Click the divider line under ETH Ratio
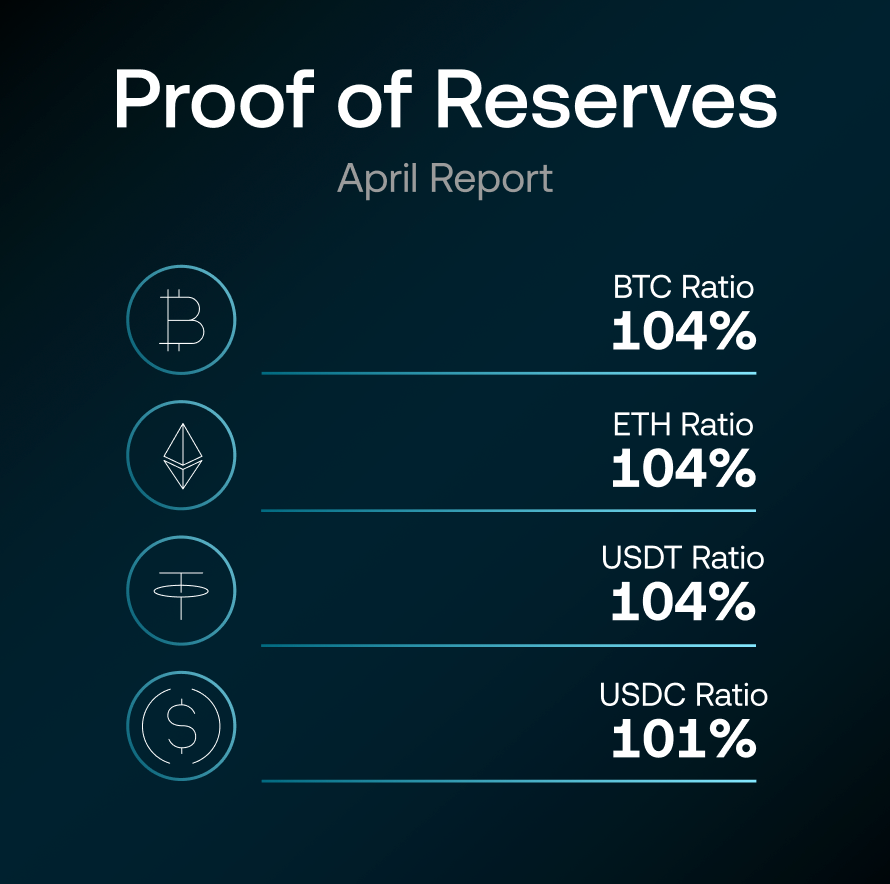The image size is (890, 884). coord(509,510)
